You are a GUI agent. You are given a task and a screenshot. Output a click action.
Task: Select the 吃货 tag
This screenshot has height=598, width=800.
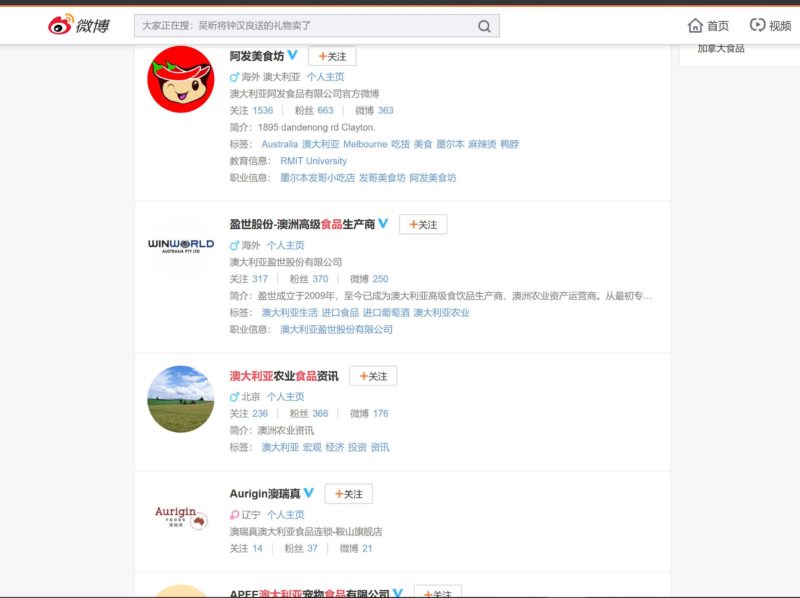point(401,144)
